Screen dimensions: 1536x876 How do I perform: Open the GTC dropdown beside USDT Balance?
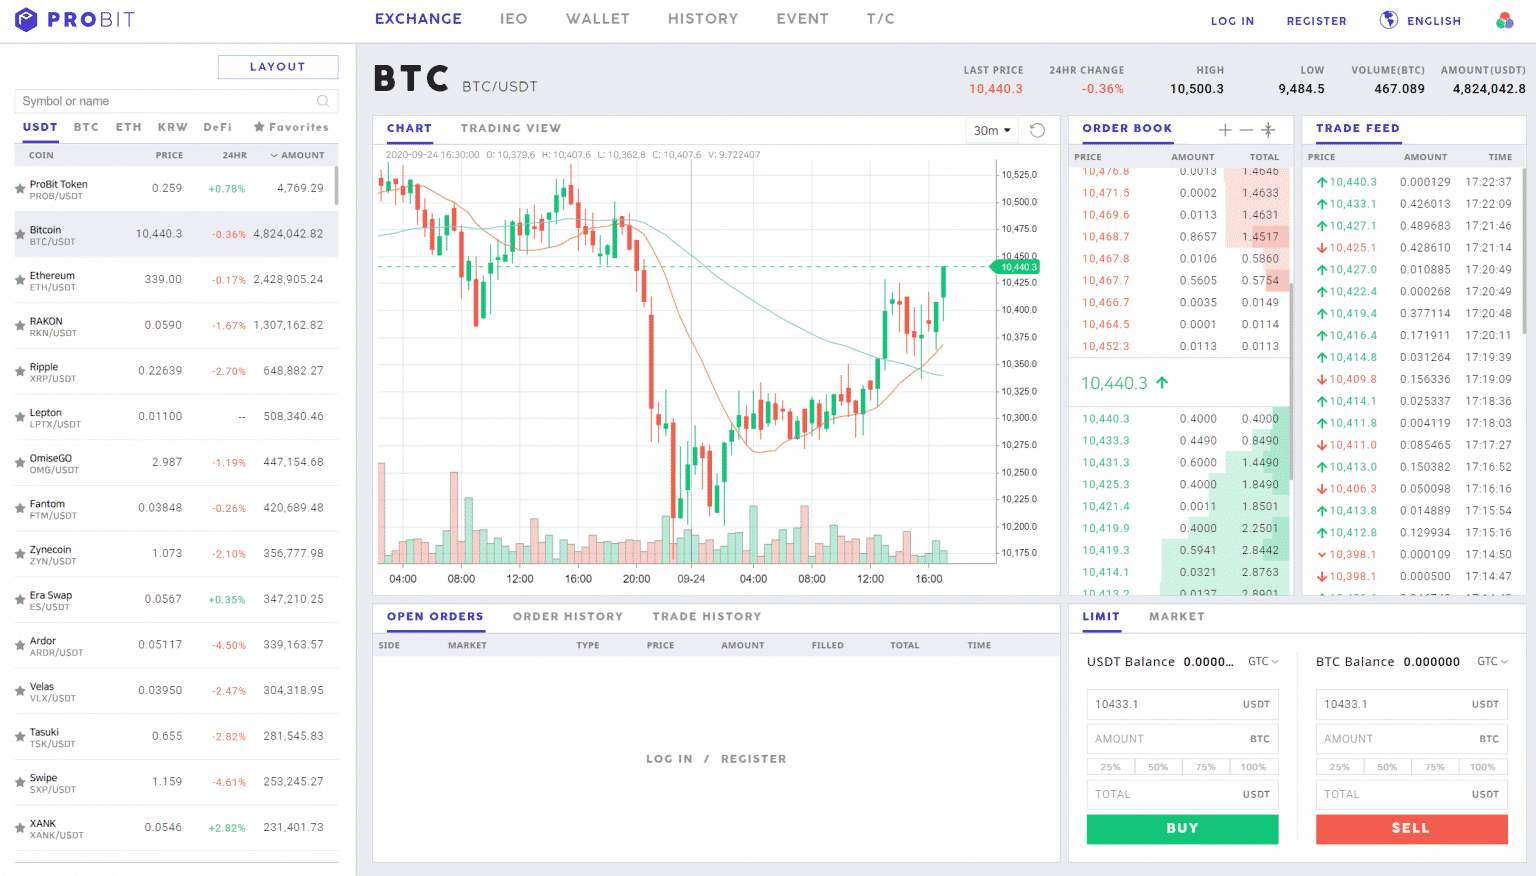[x=1263, y=662]
